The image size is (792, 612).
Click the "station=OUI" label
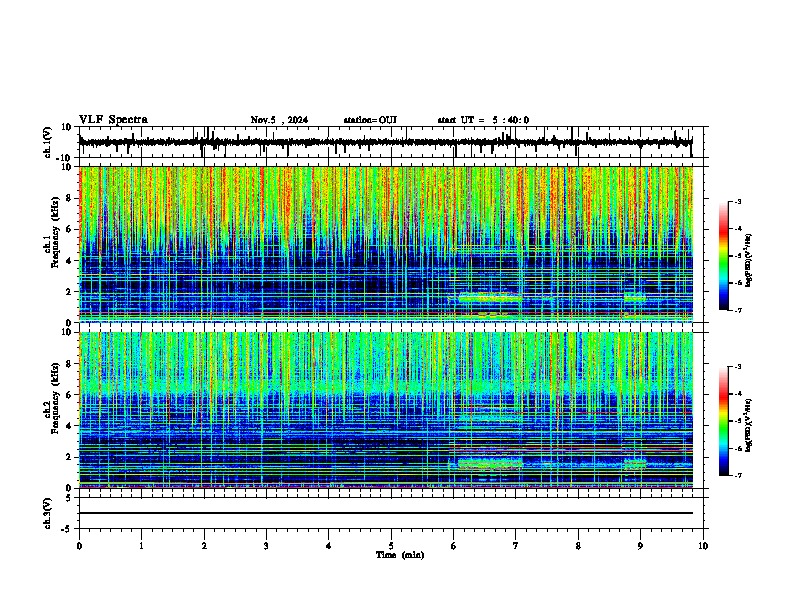click(x=370, y=120)
